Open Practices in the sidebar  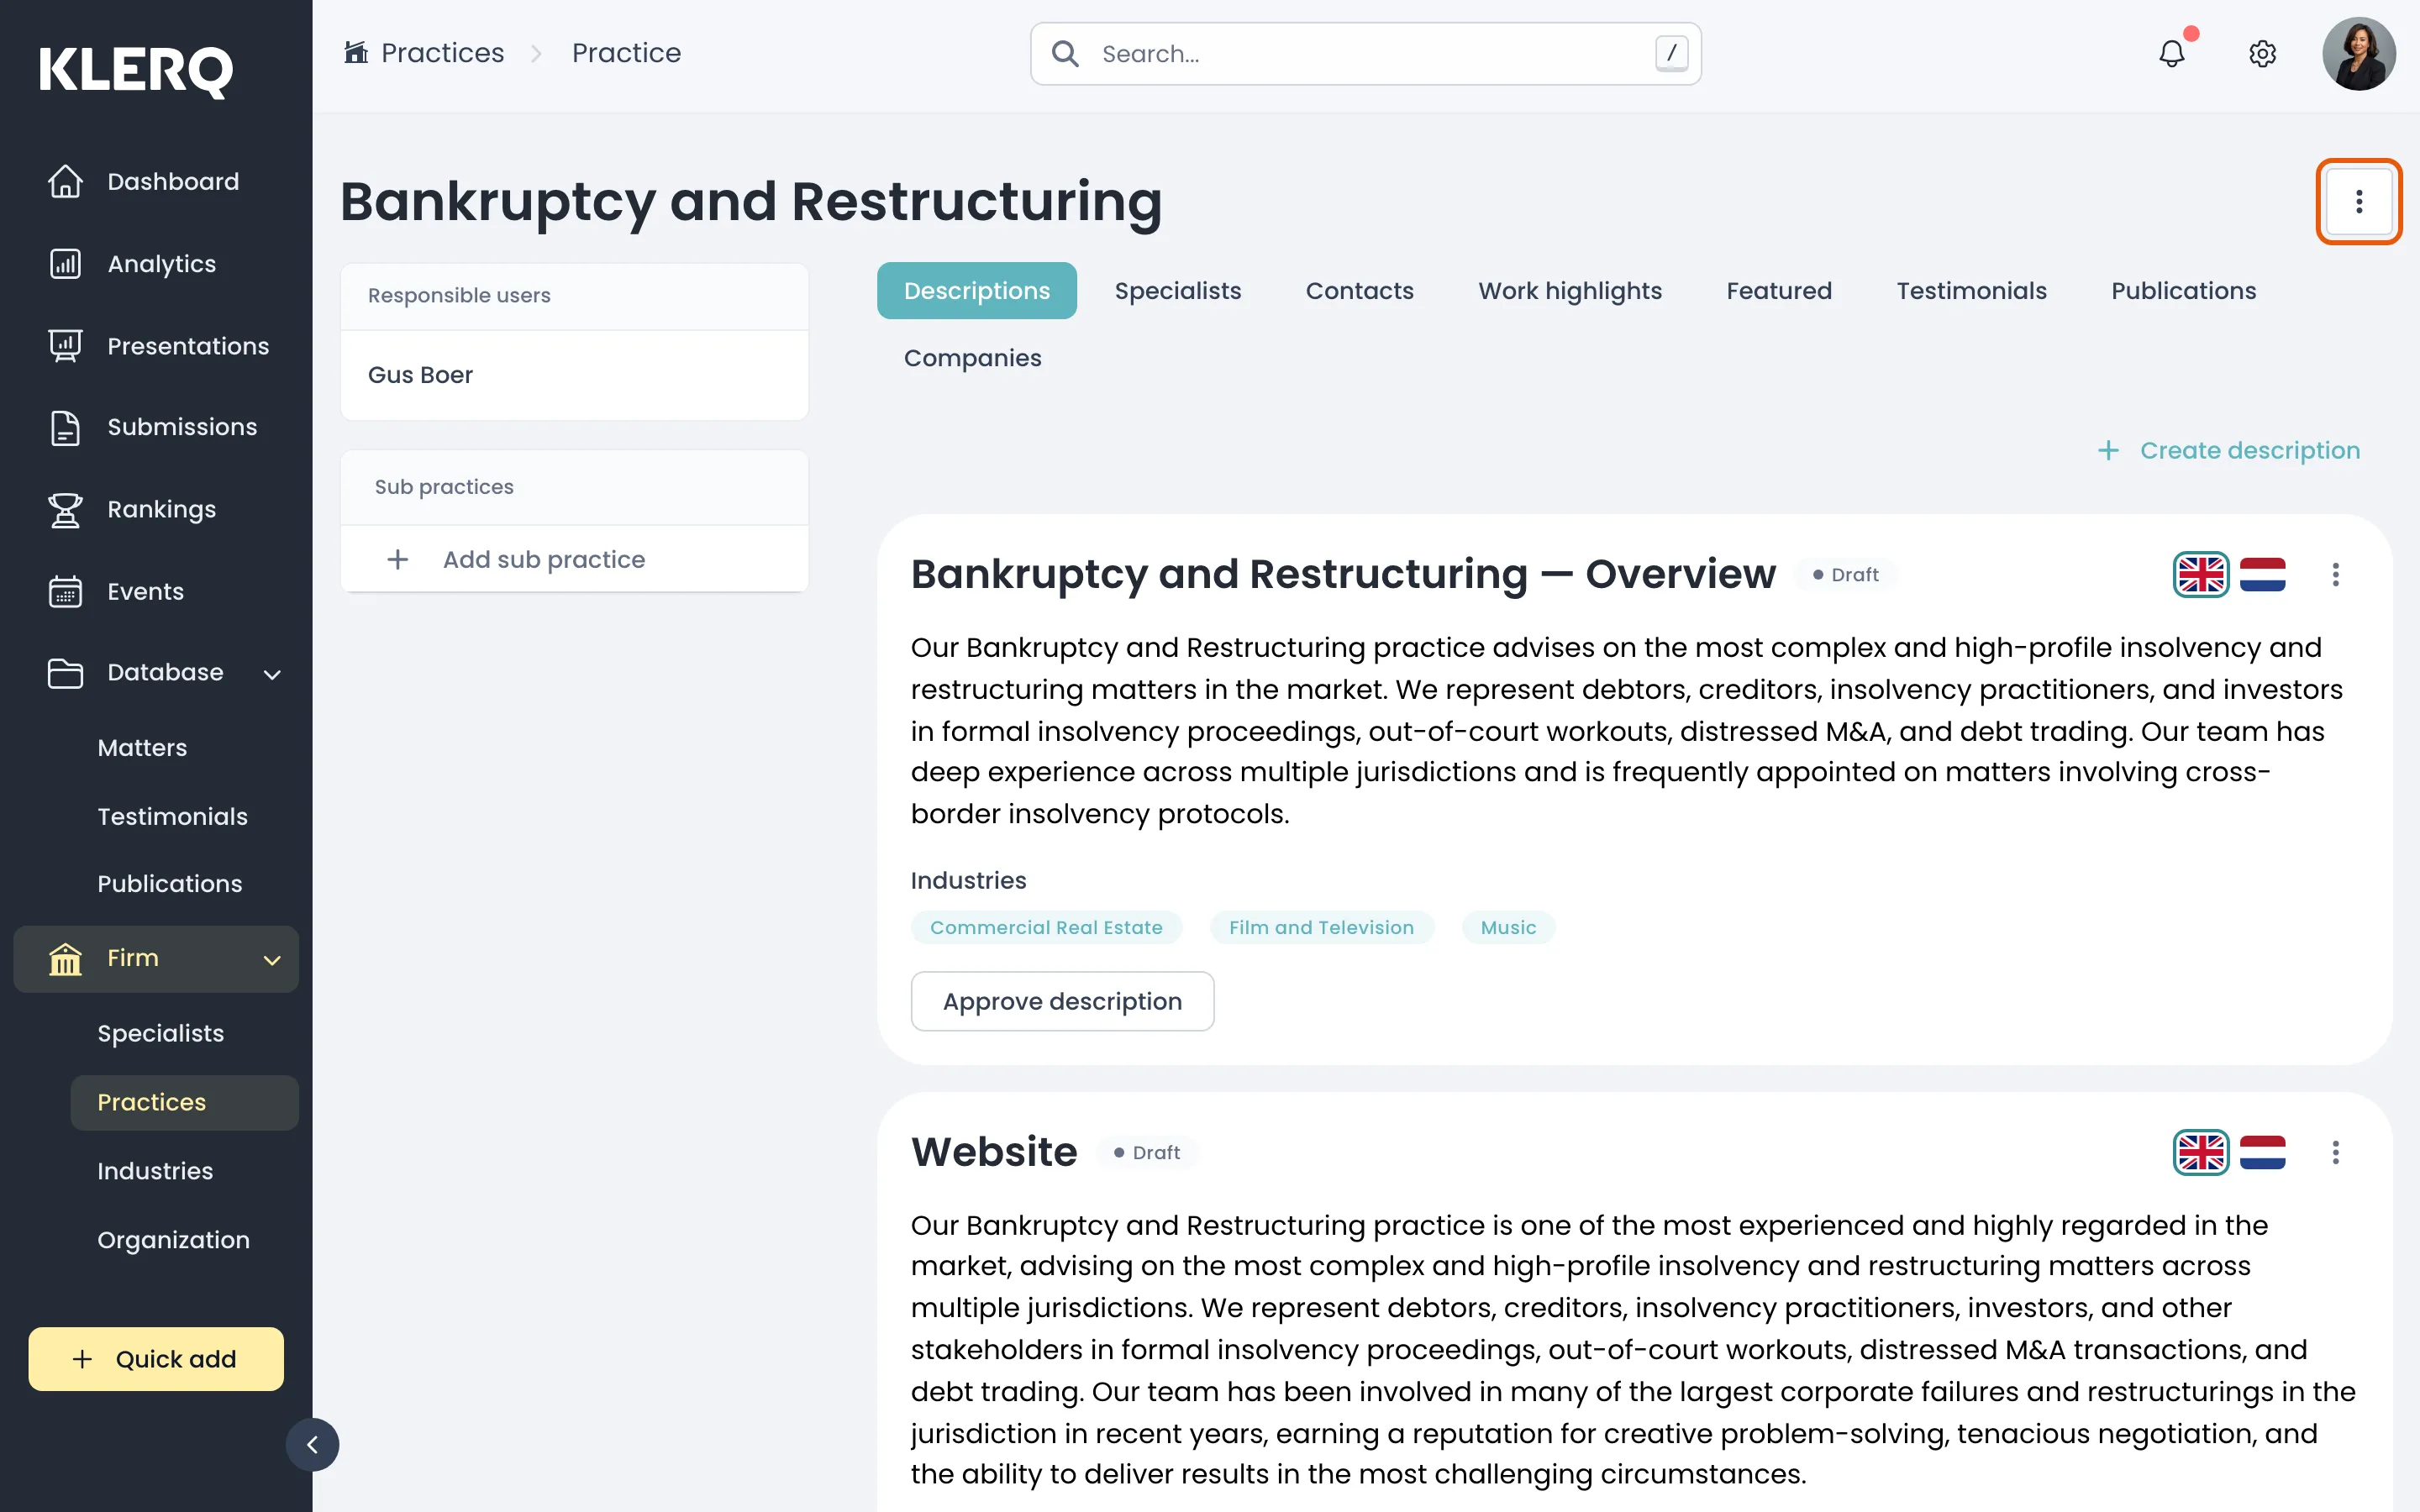tap(185, 1103)
